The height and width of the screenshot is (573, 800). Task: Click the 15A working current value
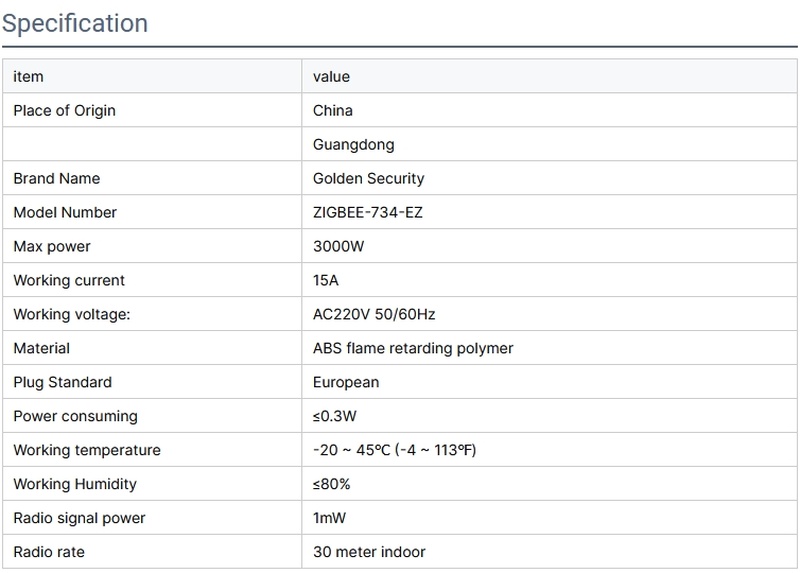326,281
